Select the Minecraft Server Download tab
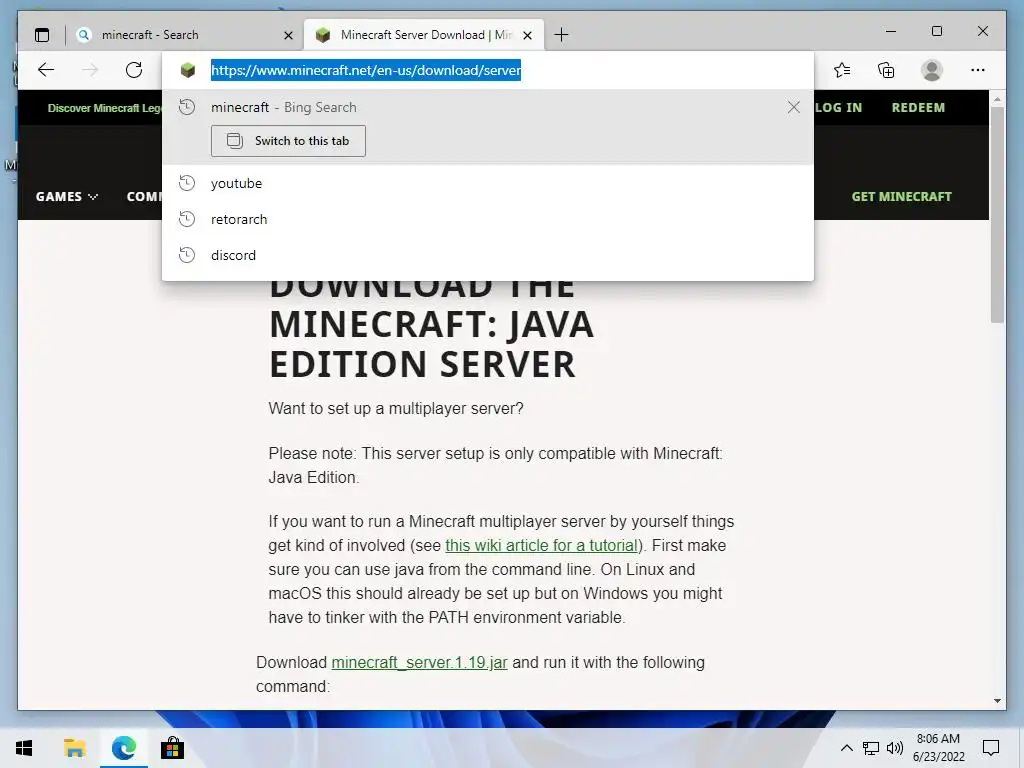Viewport: 1024px width, 768px height. pos(424,35)
